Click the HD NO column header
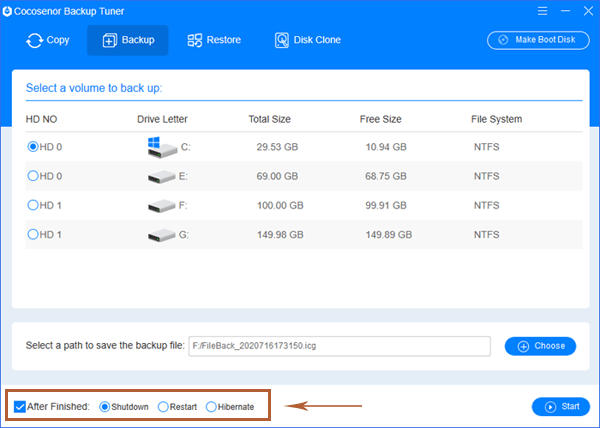This screenshot has height=428, width=600. point(41,119)
